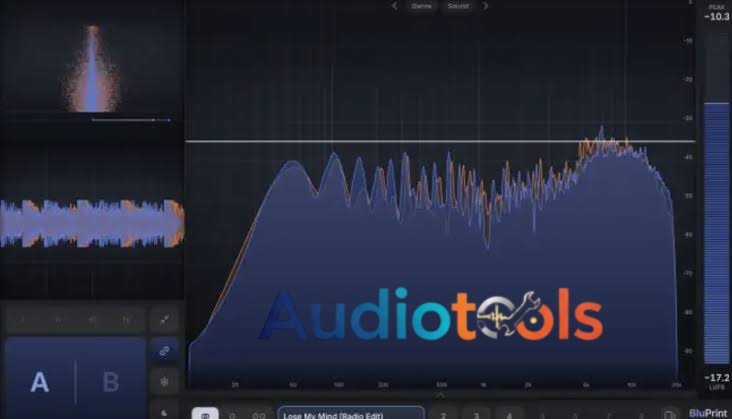Click the small chevron below the spectrum

click(440, 395)
